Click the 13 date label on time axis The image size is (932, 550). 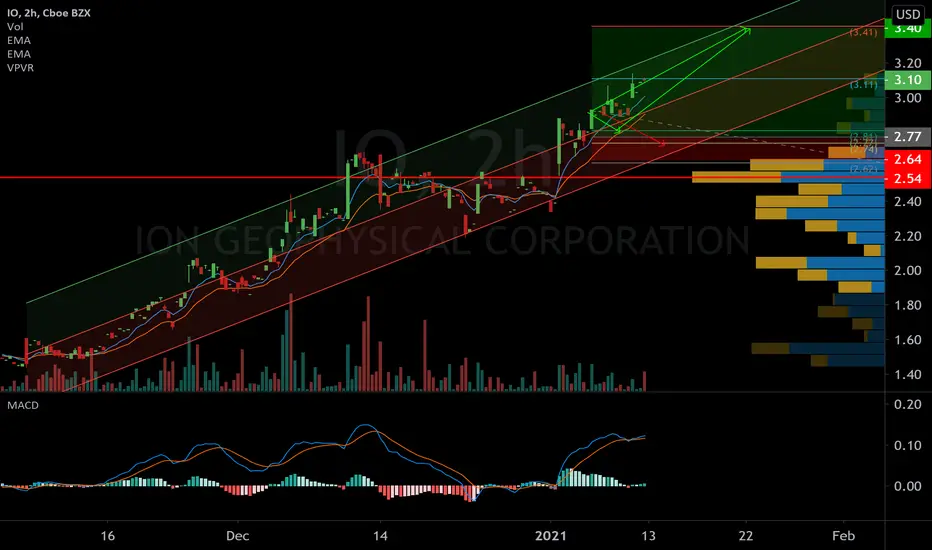(x=648, y=536)
